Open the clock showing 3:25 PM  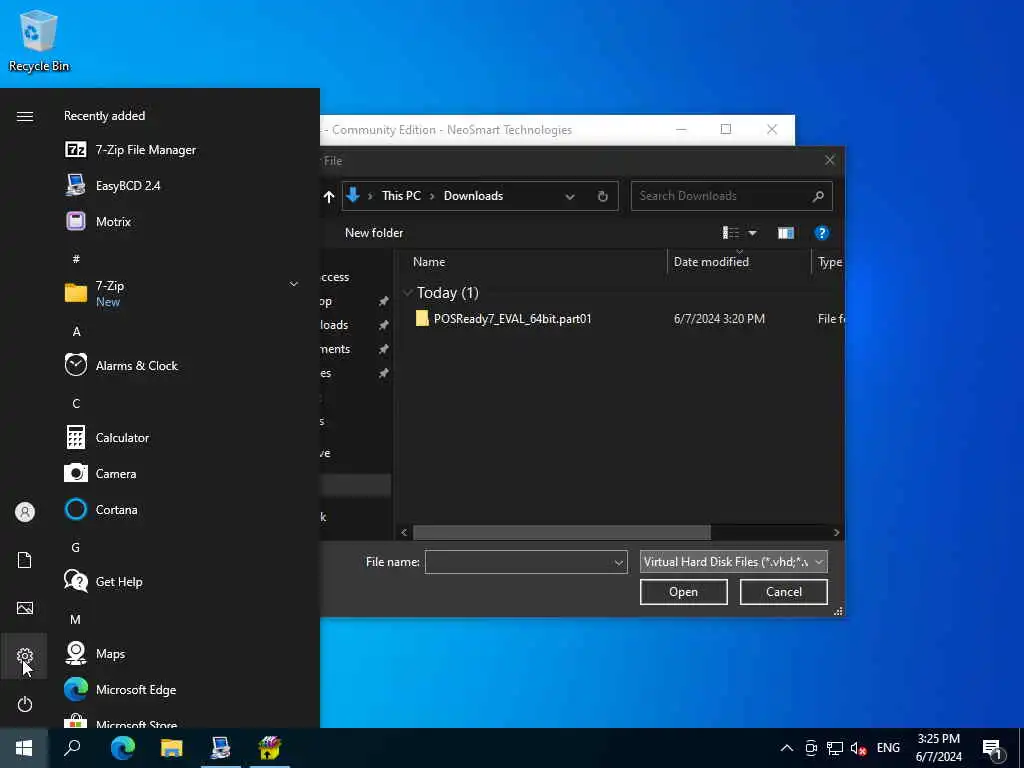pos(938,748)
